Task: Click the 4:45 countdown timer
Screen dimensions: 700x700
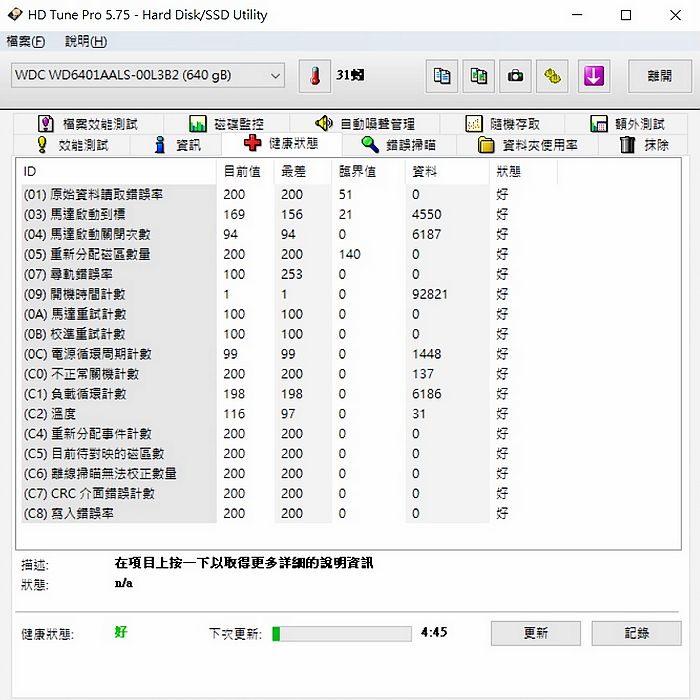Action: 433,632
